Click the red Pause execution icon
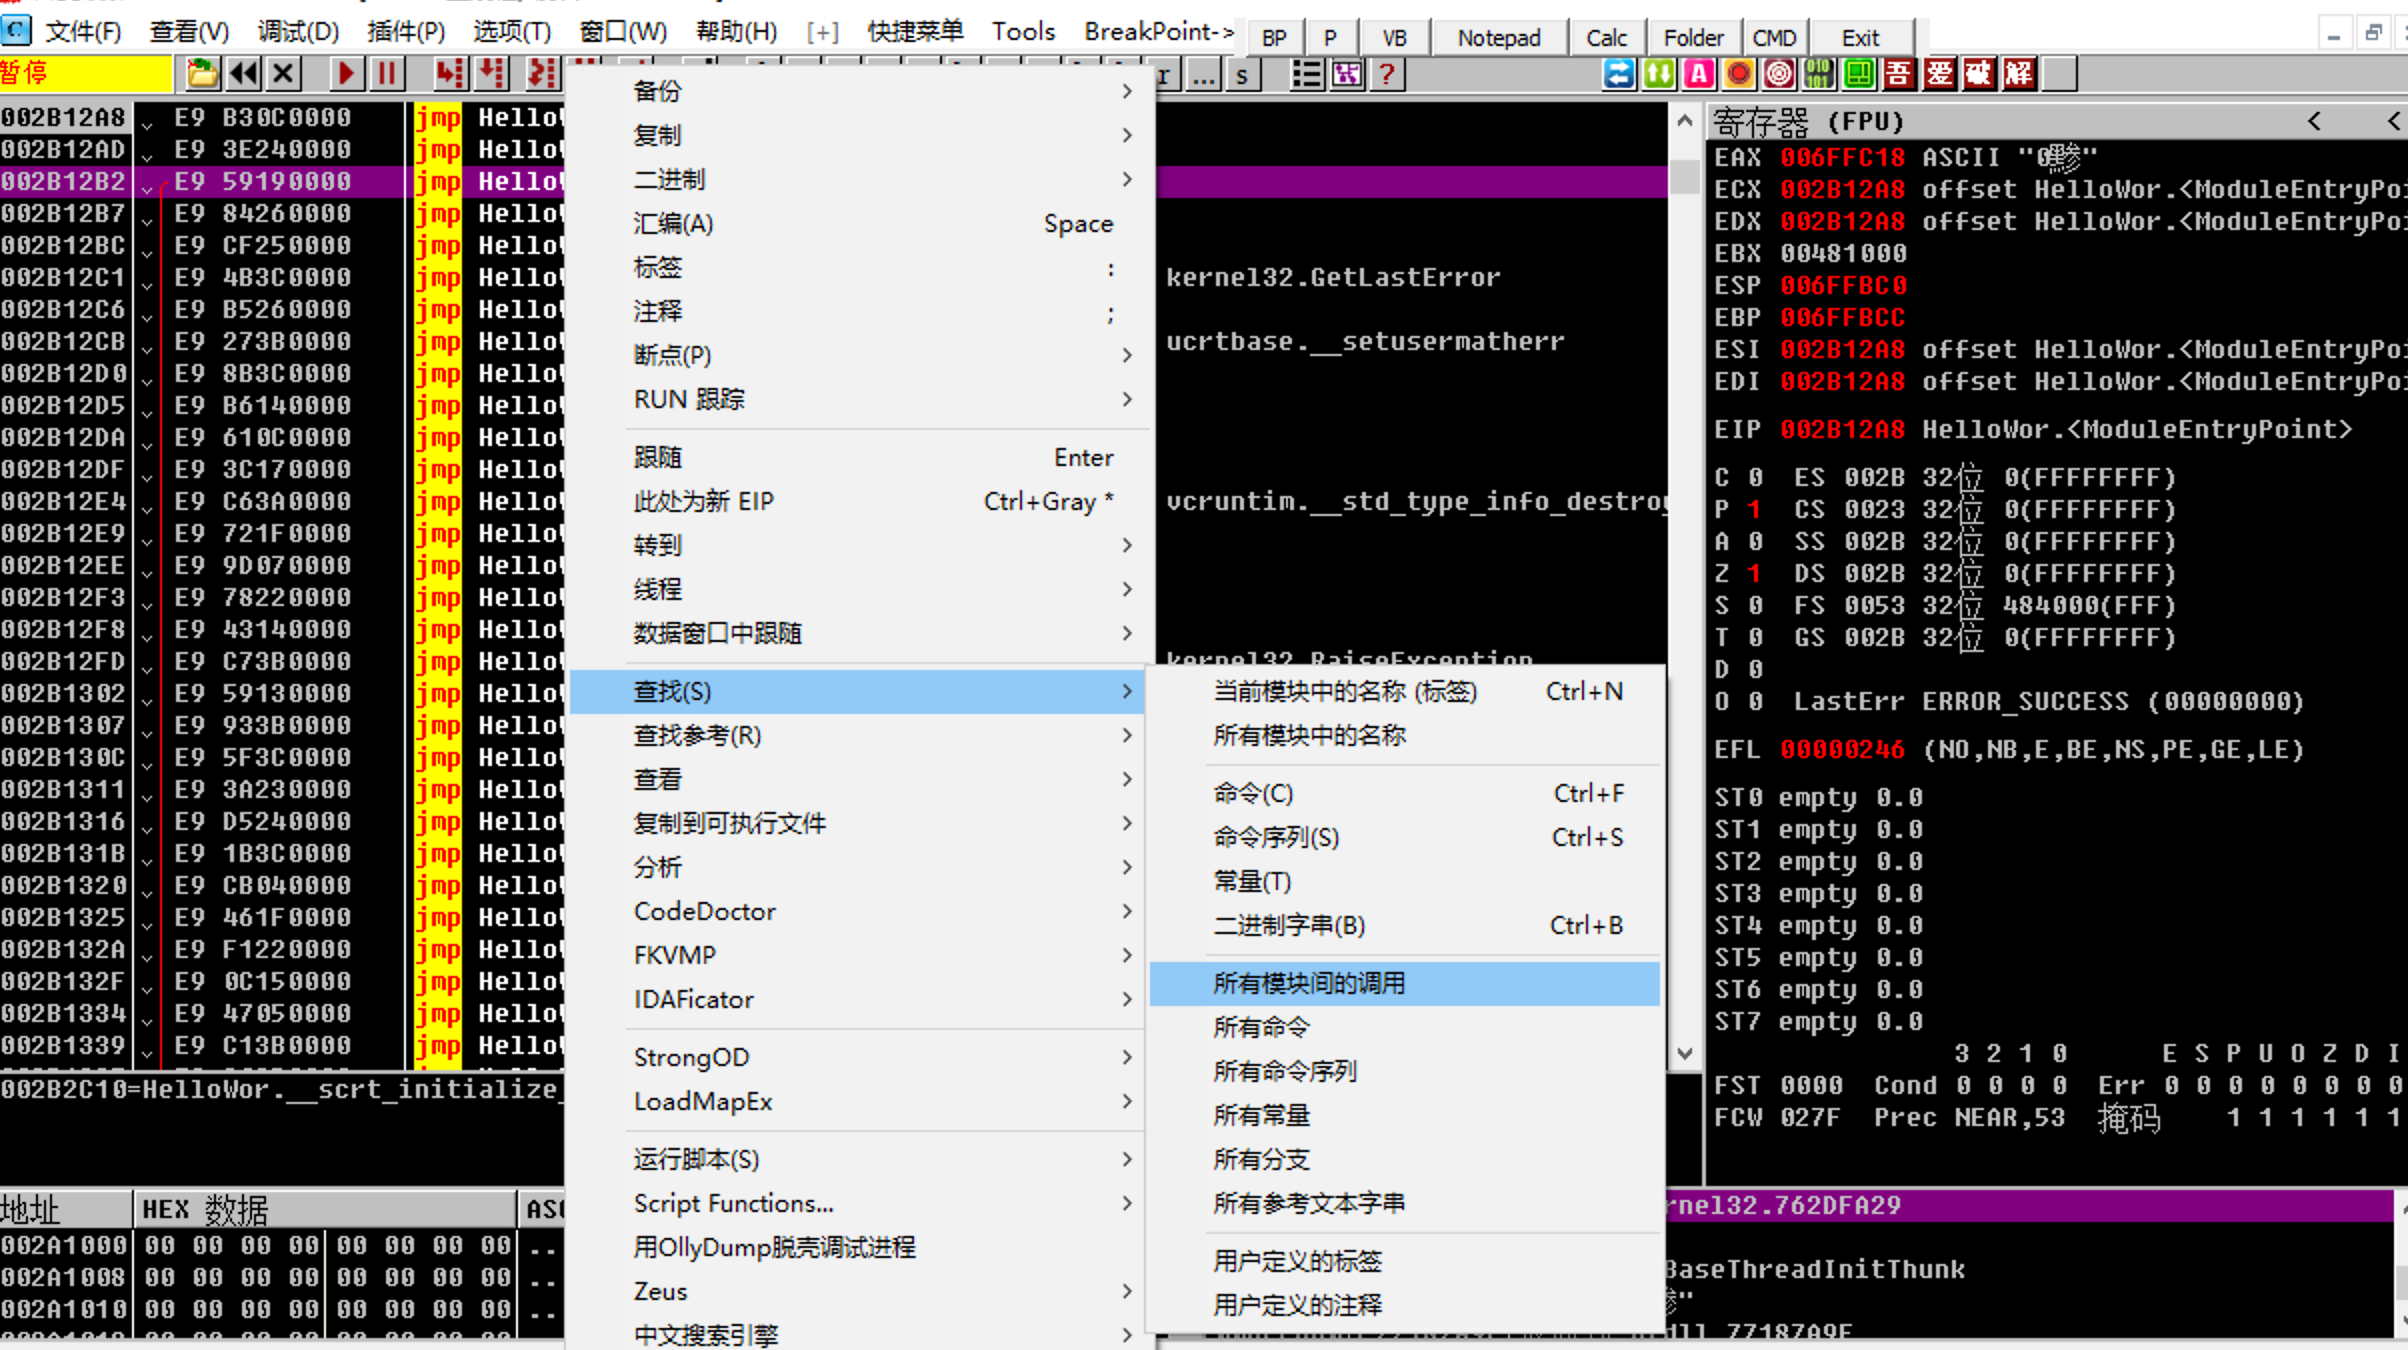The image size is (2408, 1350). (x=387, y=74)
